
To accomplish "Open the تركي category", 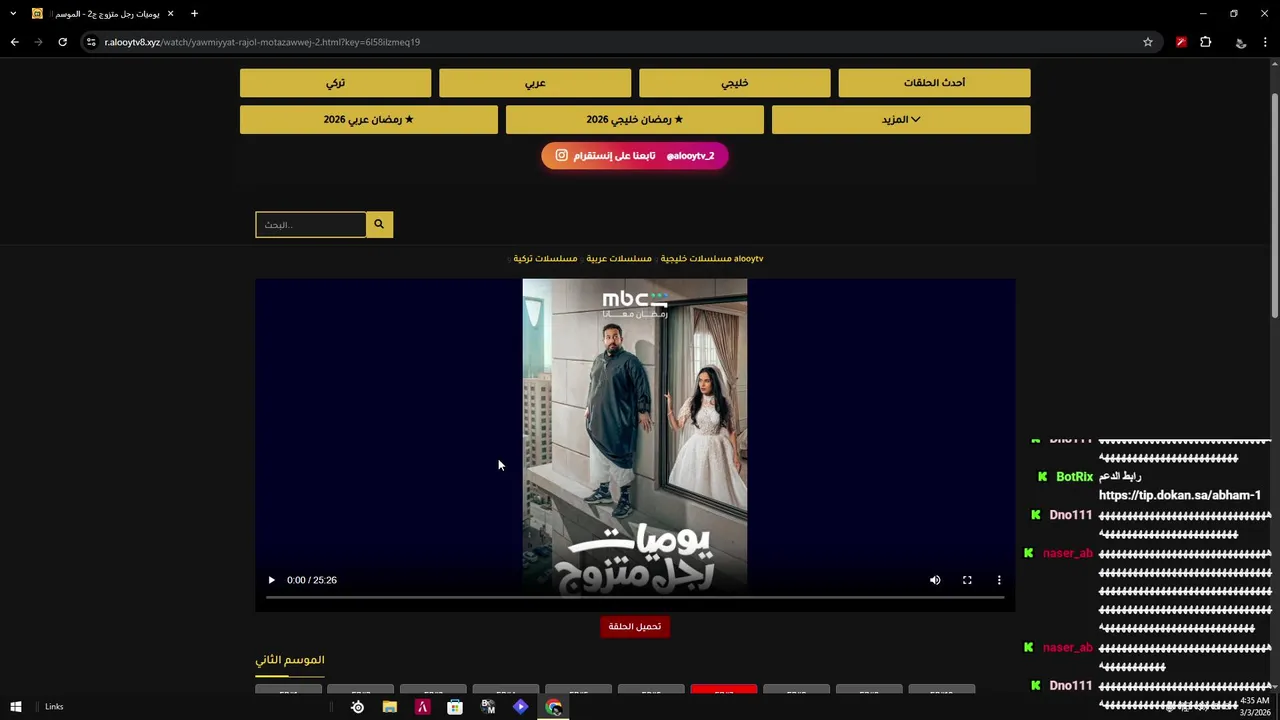I will click(335, 83).
